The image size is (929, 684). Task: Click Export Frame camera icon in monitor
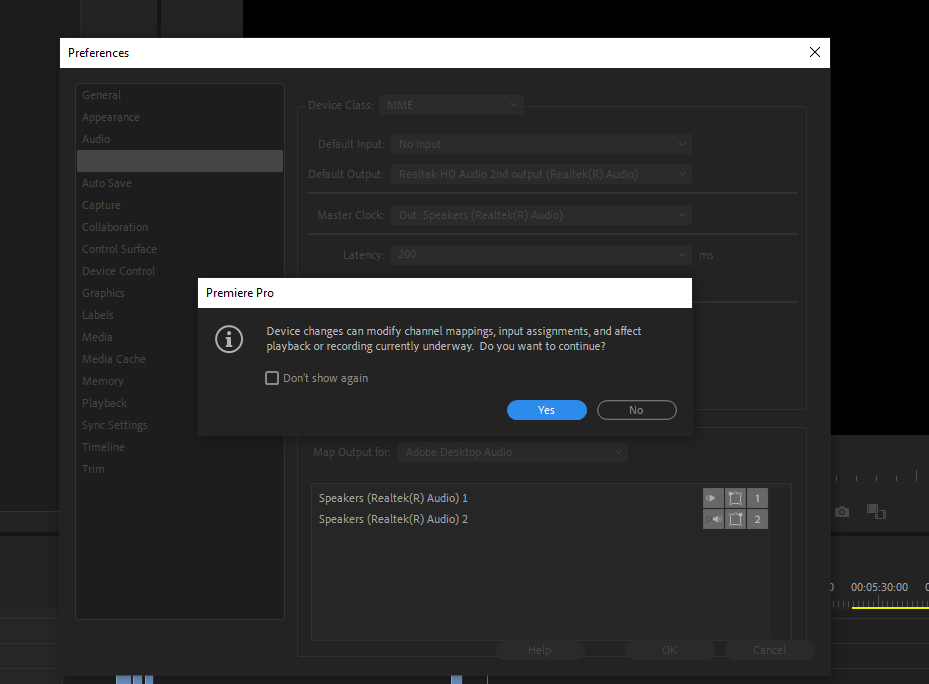(842, 512)
